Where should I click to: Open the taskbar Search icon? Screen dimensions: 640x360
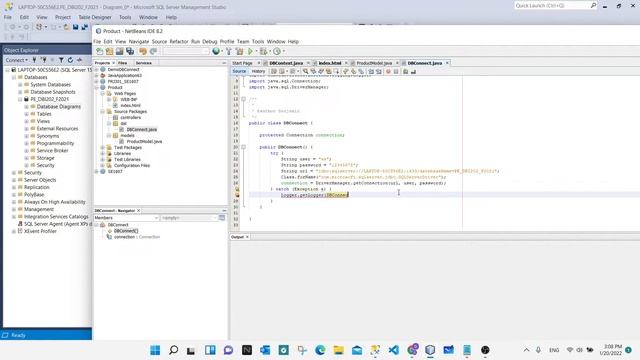[173, 350]
